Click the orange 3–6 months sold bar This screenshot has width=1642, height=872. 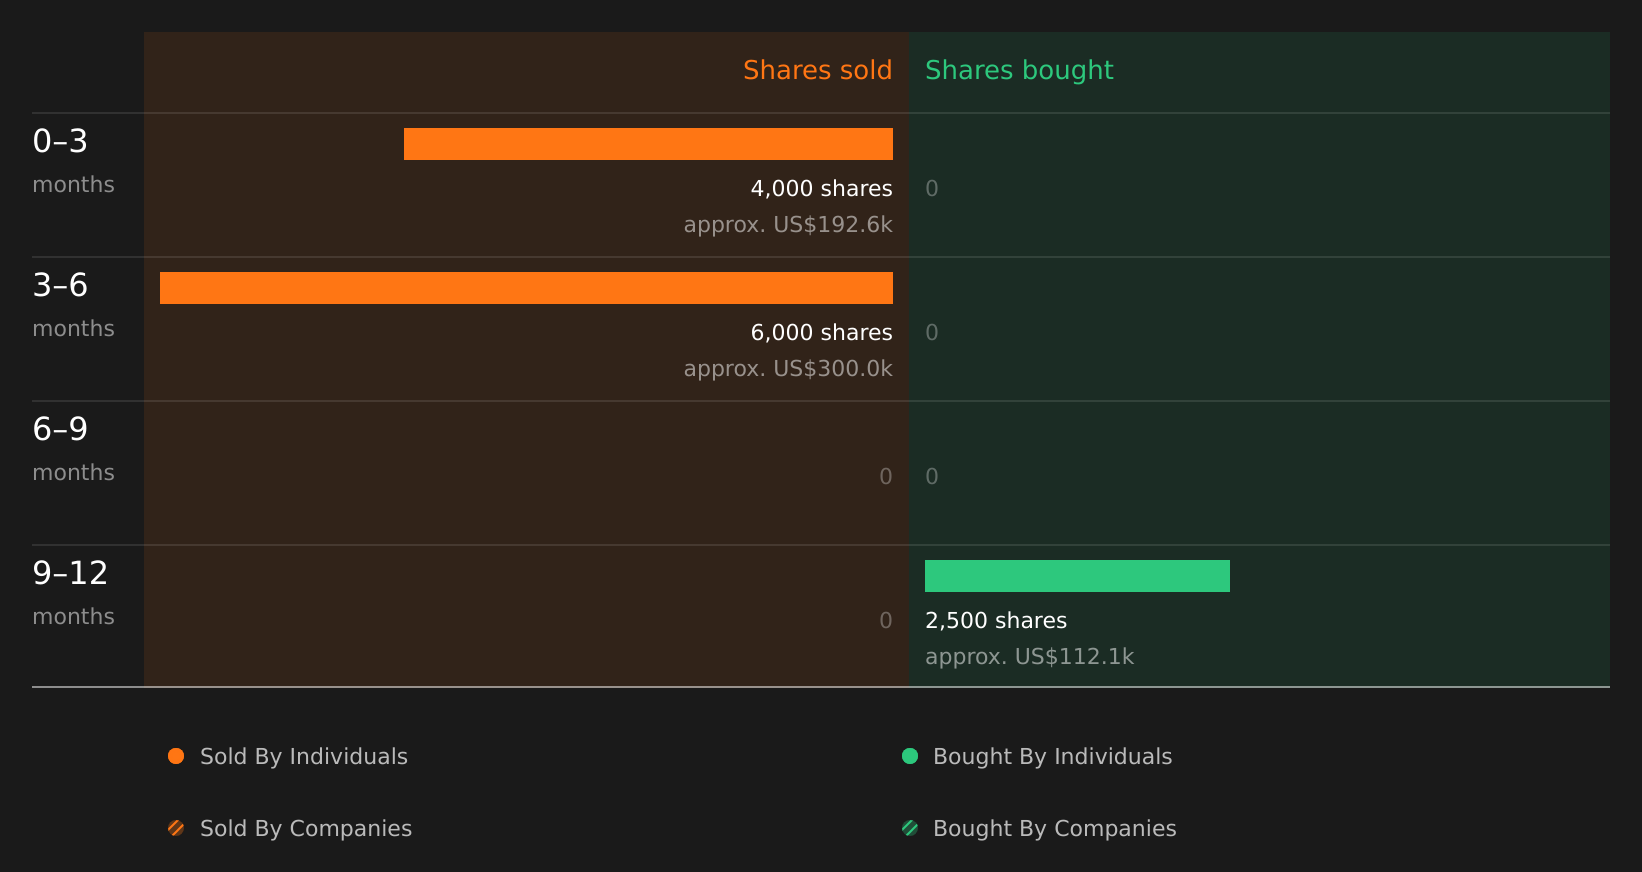526,288
